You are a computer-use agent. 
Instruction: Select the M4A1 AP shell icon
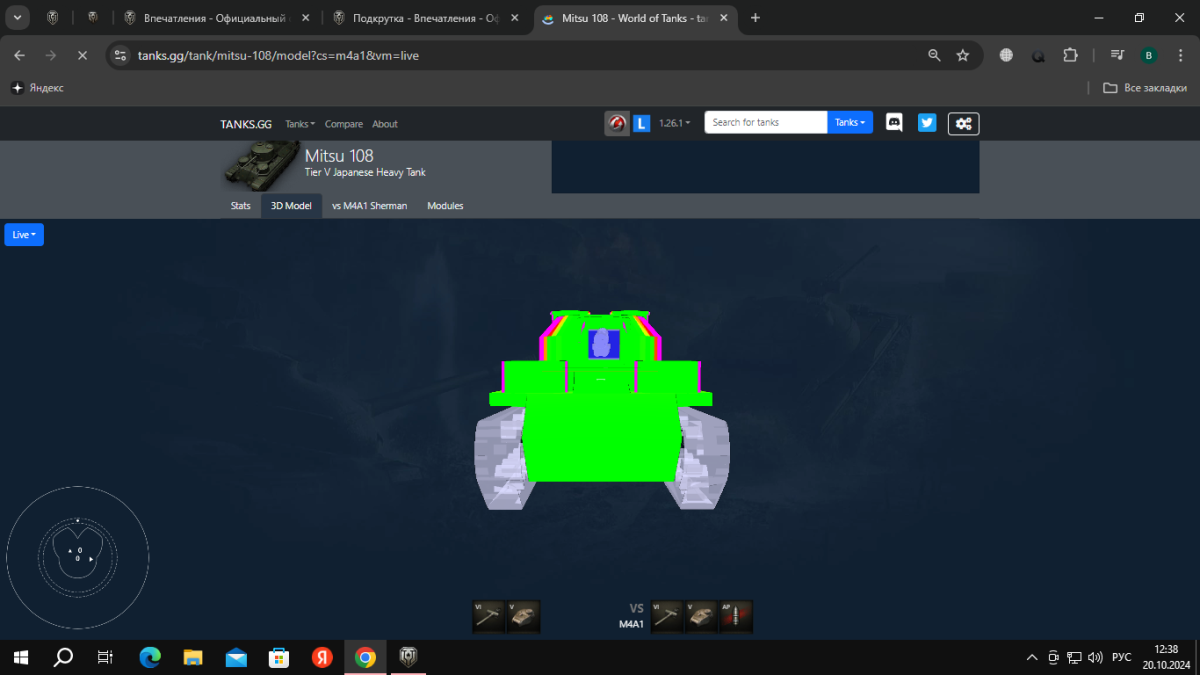(x=736, y=617)
